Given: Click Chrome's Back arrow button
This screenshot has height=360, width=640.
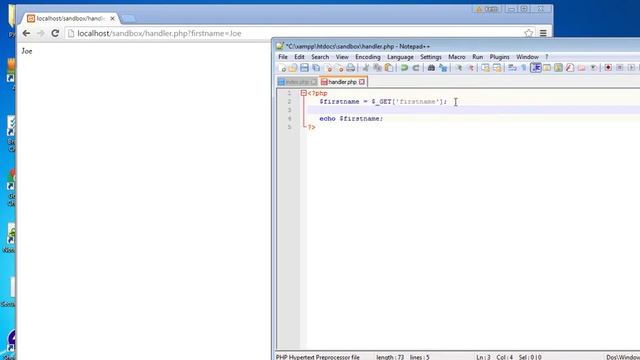Looking at the screenshot, I should [x=26, y=33].
